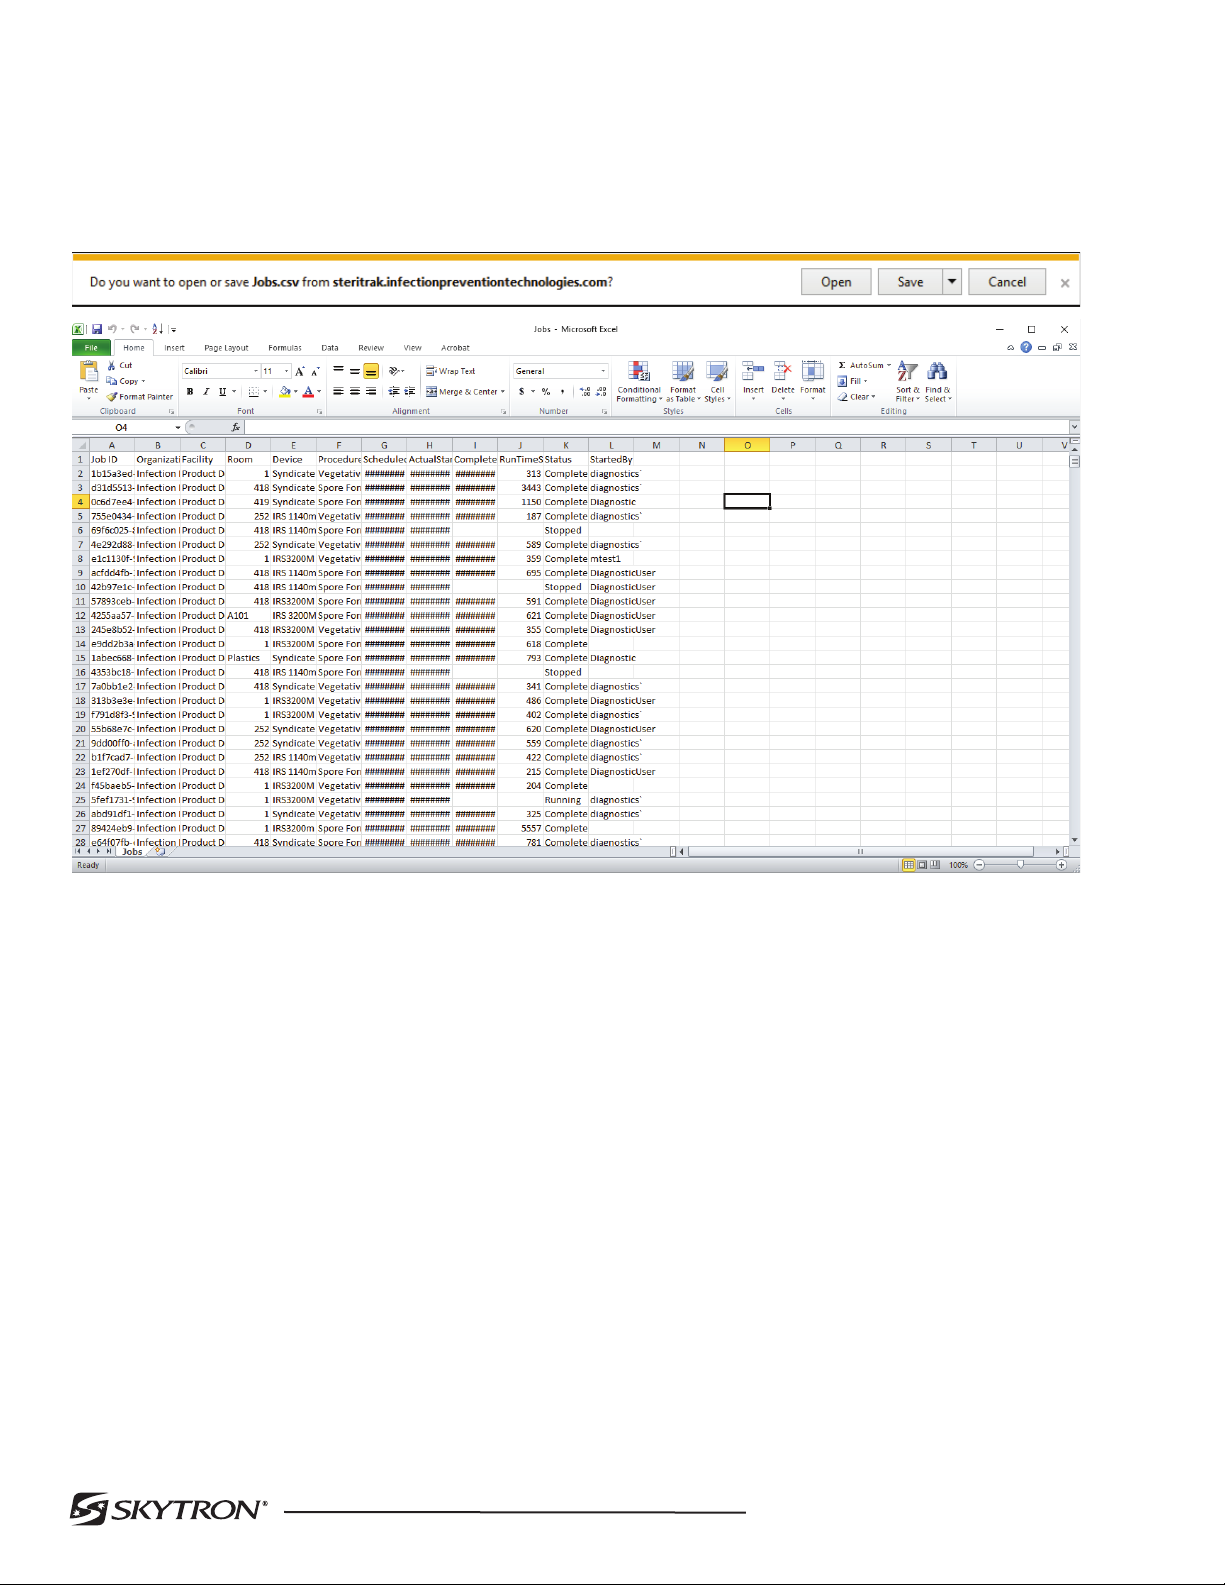The width and height of the screenshot is (1225, 1585).
Task: Apply the red font color
Action: [308, 392]
